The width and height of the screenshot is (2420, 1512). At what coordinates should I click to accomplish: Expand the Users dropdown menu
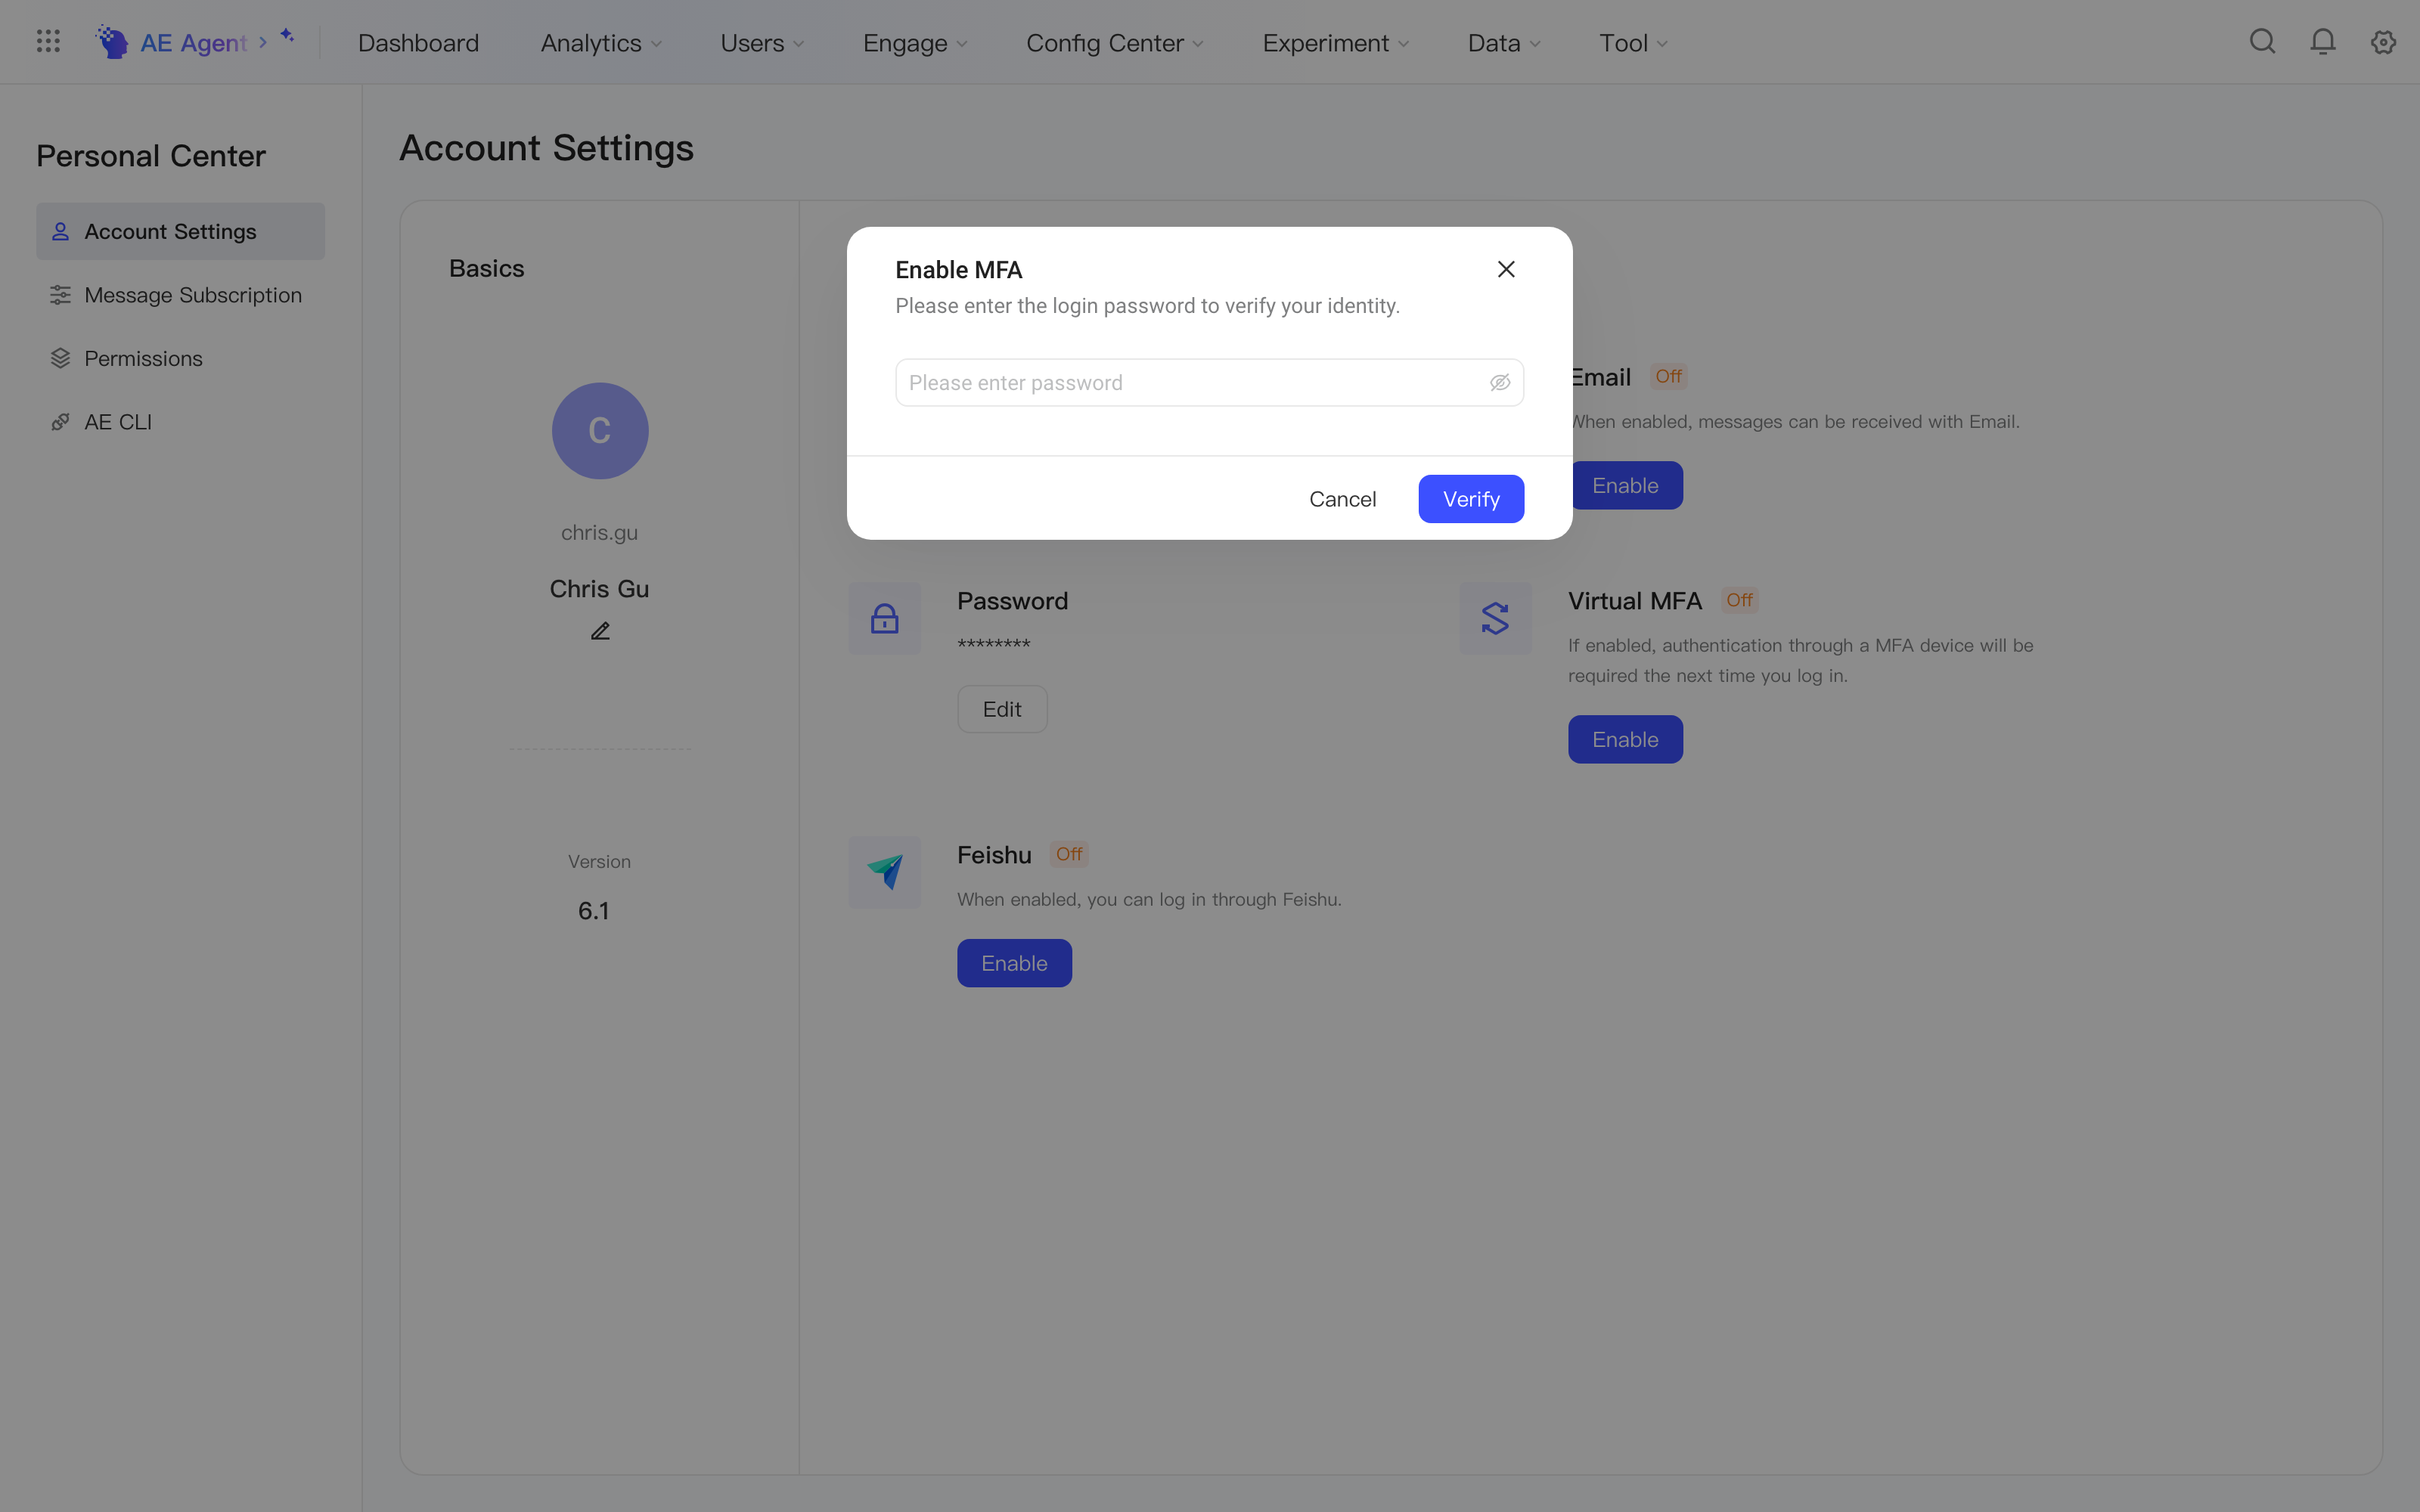coord(762,43)
